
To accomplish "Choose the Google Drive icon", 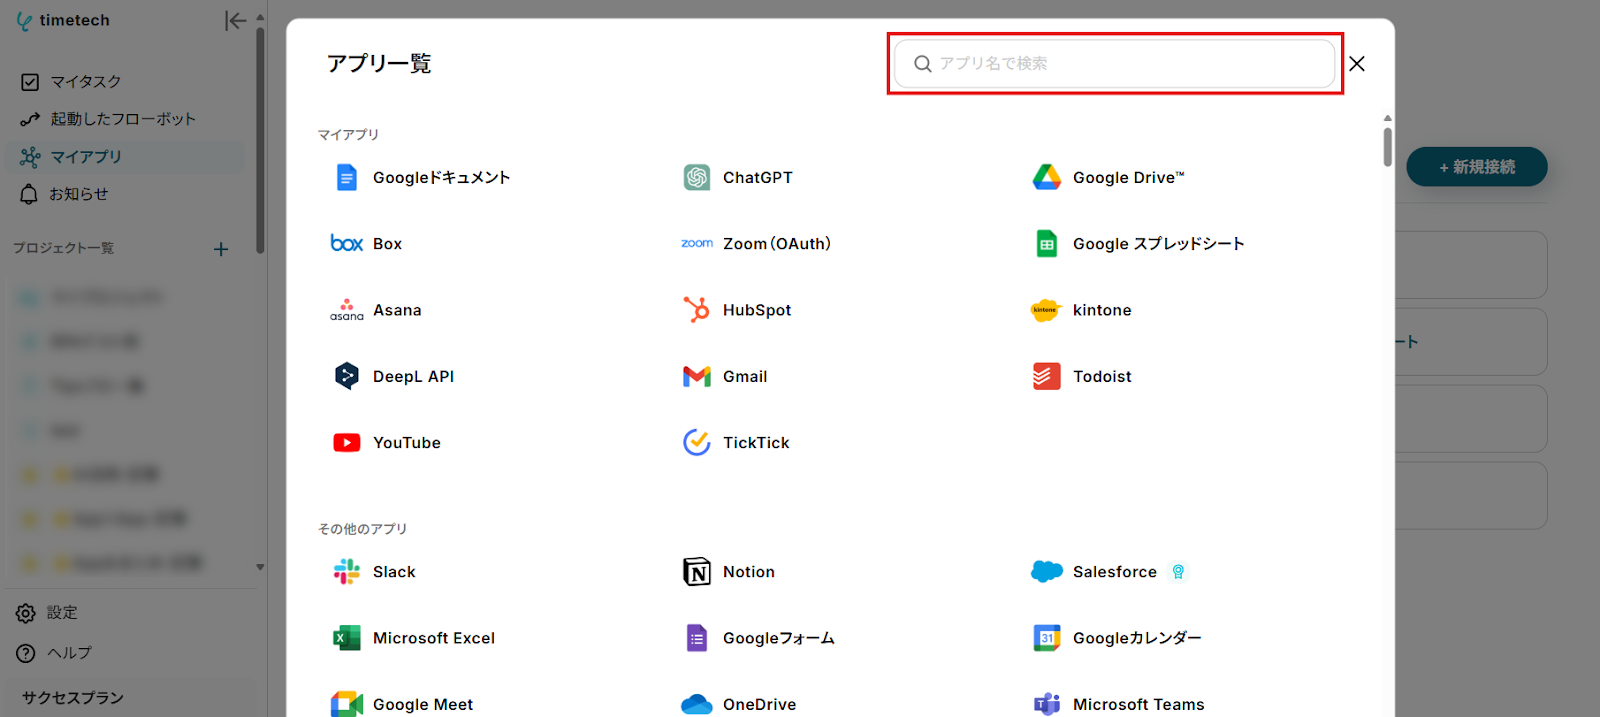I will click(1046, 178).
